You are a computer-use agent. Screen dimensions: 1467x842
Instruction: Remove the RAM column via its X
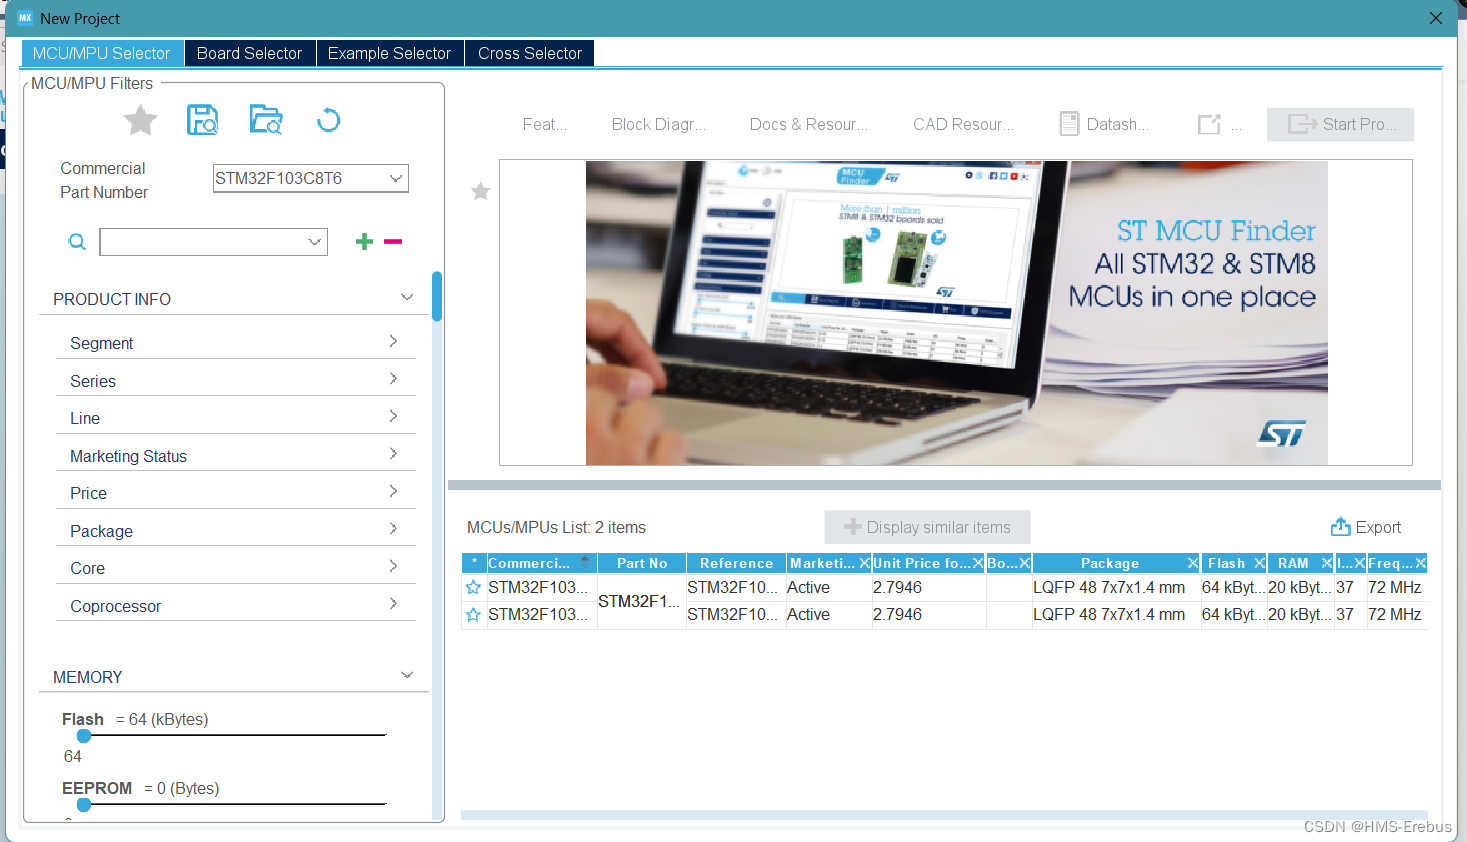pos(1326,563)
